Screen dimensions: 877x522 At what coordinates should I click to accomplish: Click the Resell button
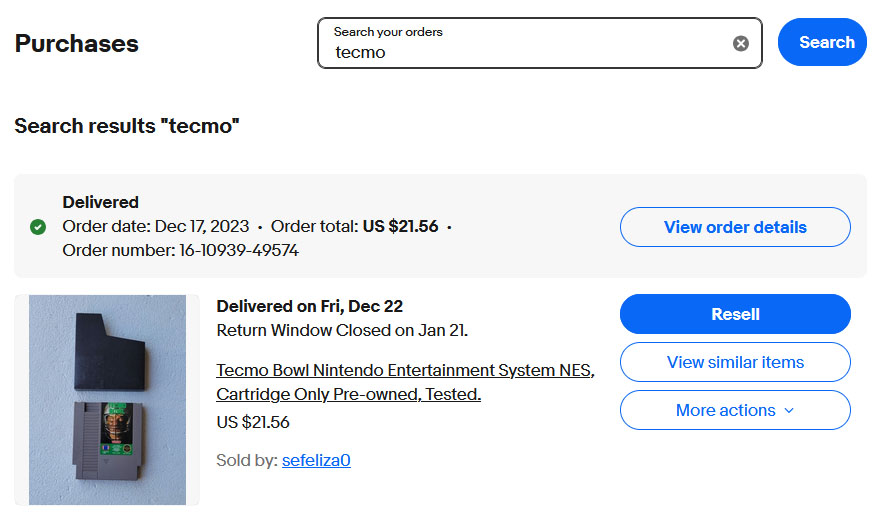click(x=735, y=314)
